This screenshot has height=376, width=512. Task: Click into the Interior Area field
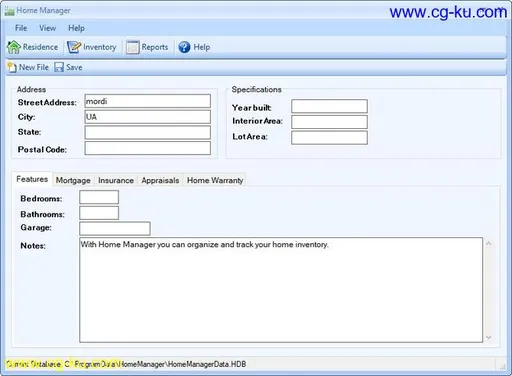(x=329, y=122)
